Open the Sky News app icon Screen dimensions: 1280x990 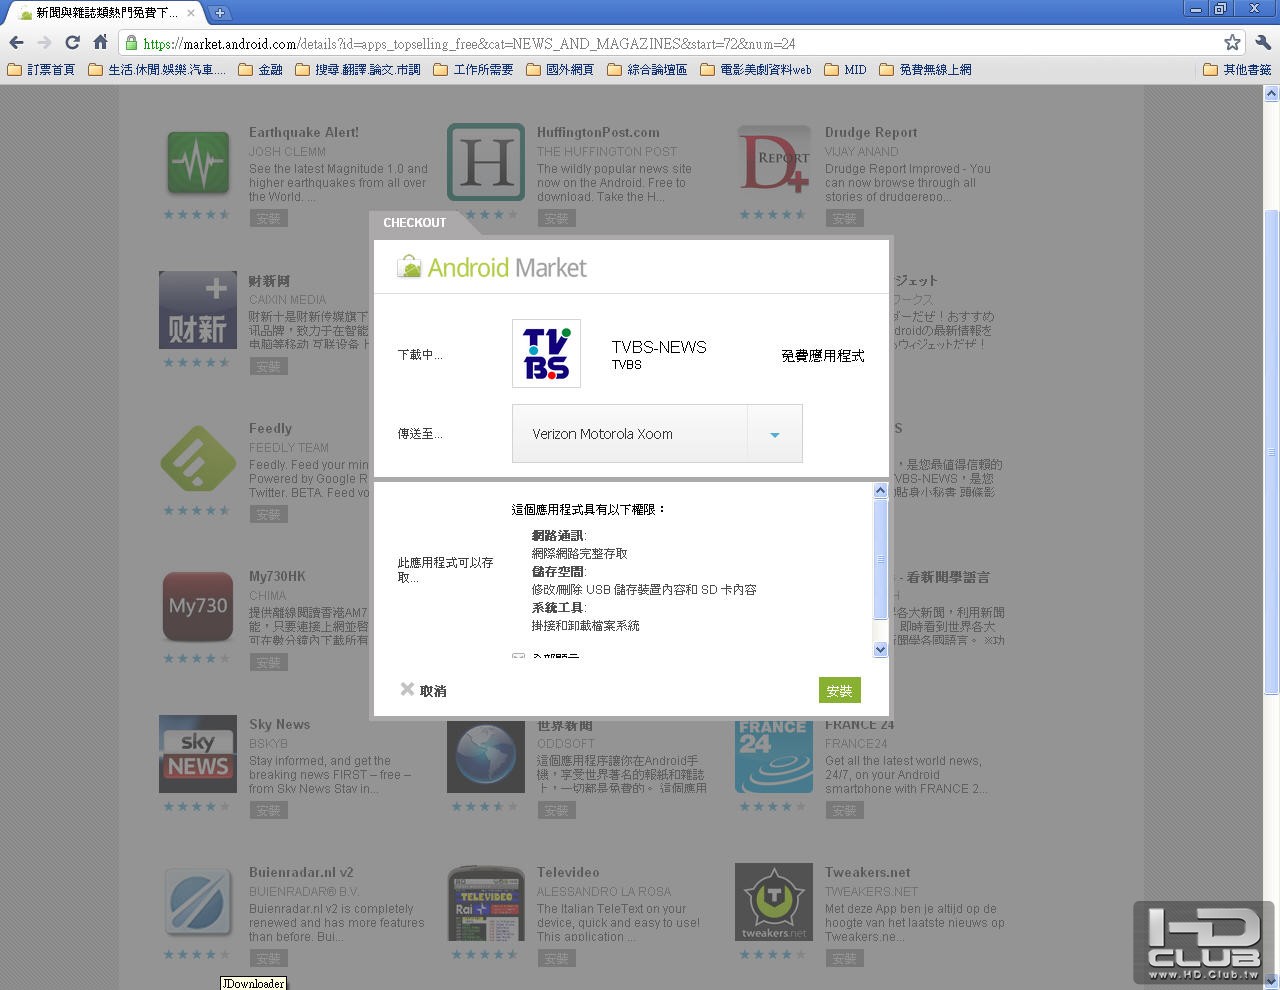coord(198,754)
